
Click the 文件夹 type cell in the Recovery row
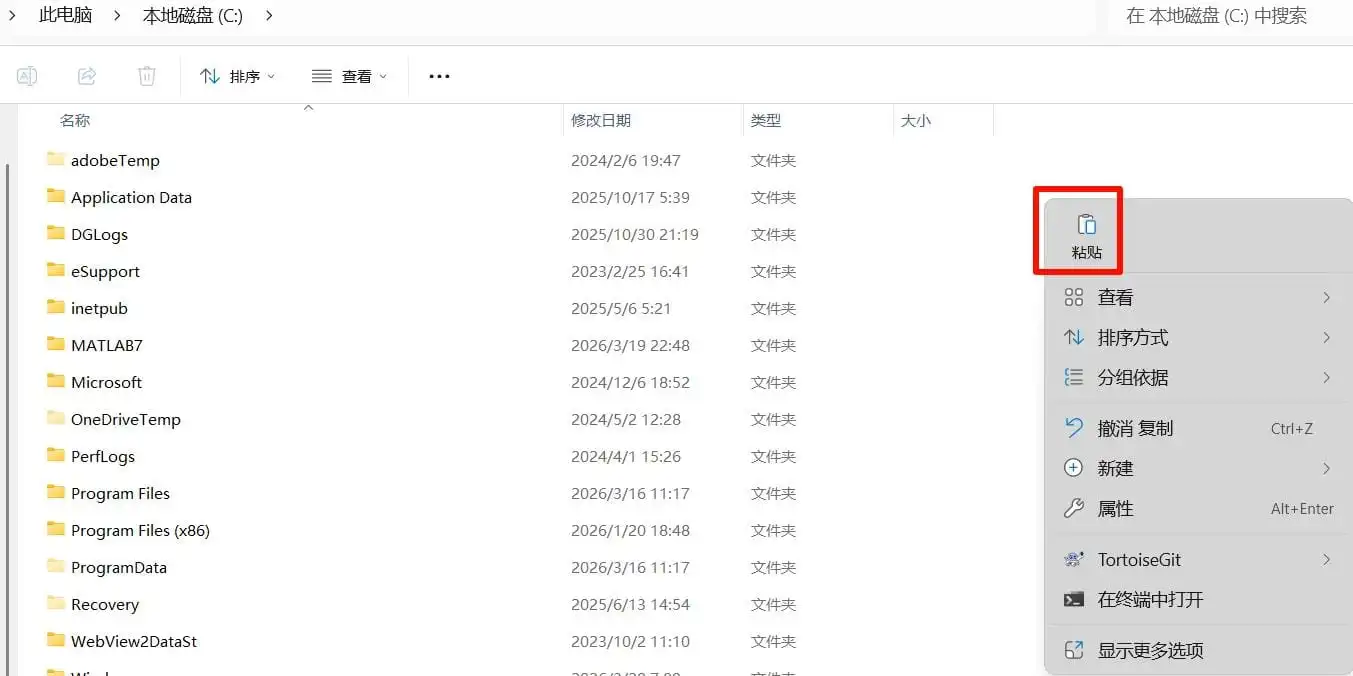click(774, 604)
